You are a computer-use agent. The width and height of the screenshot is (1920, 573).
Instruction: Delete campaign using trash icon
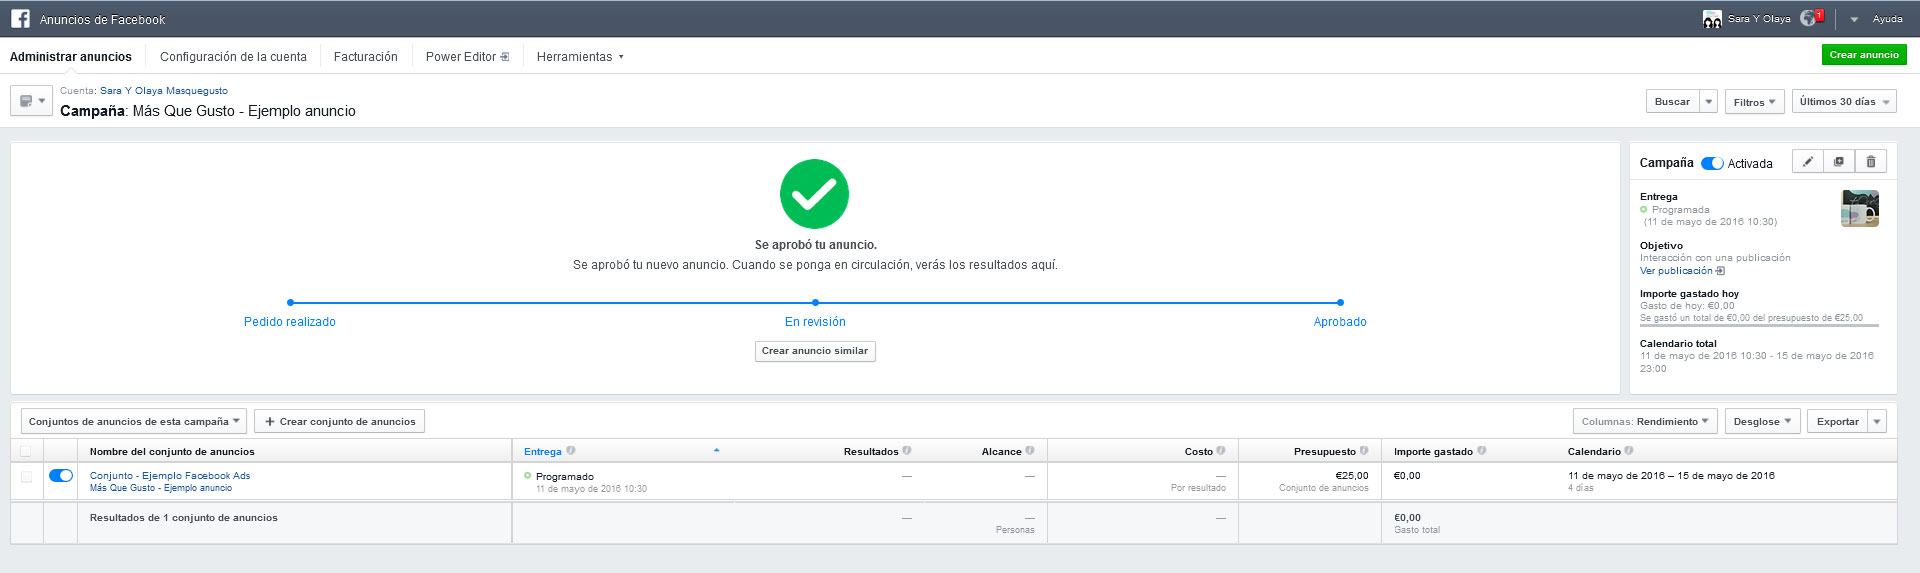pyautogui.click(x=1871, y=162)
